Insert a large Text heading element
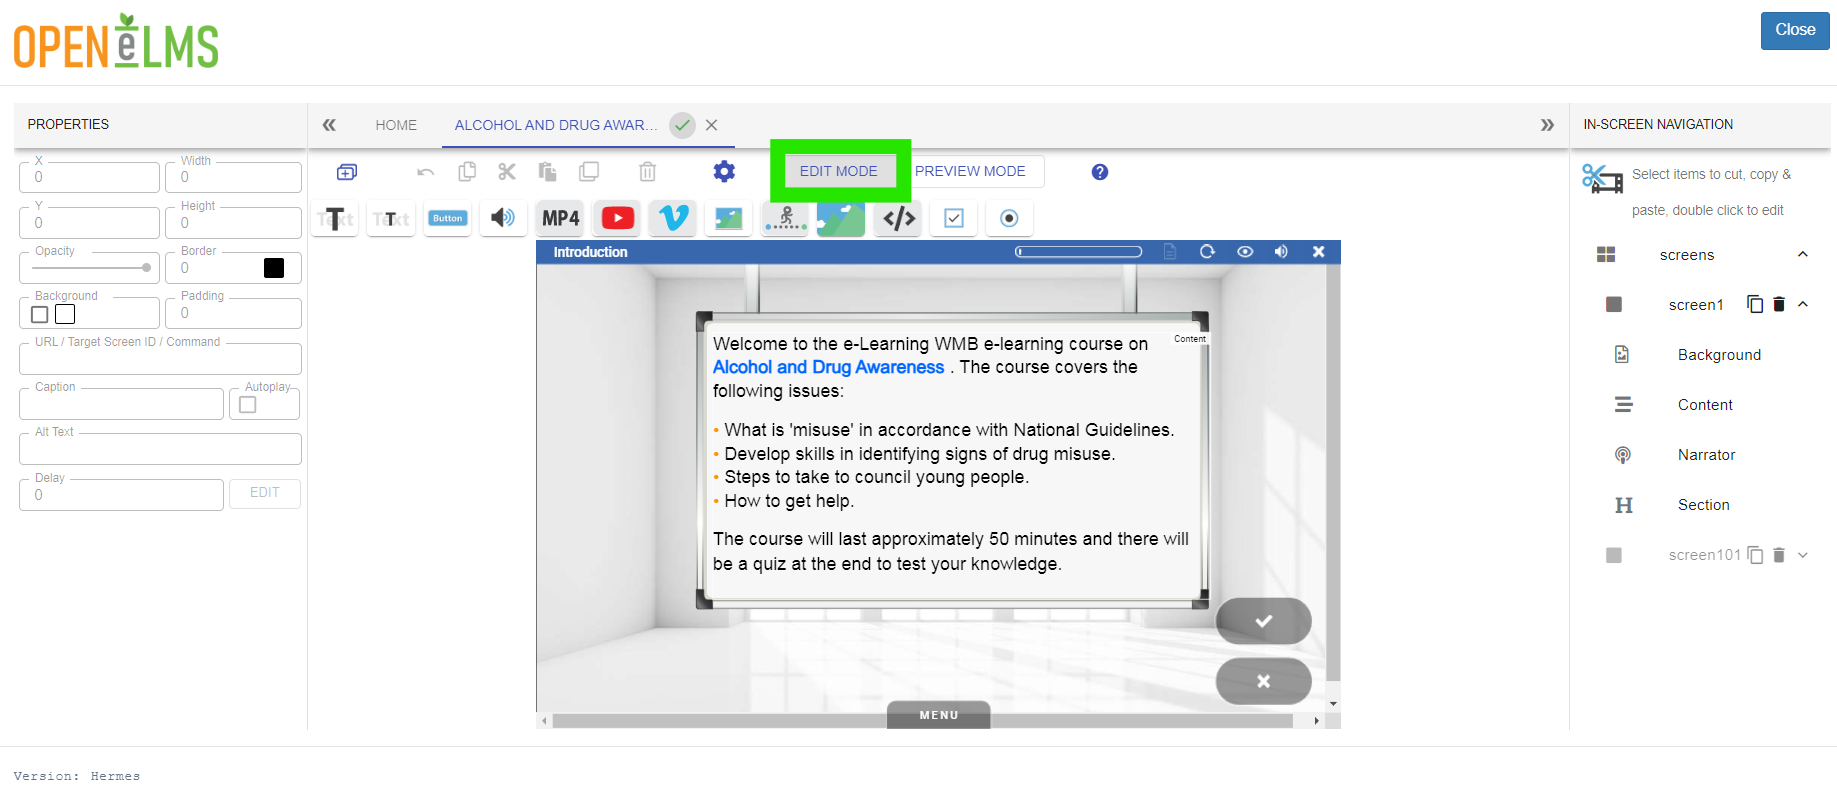Screen dimensions: 1837x788 tap(335, 218)
